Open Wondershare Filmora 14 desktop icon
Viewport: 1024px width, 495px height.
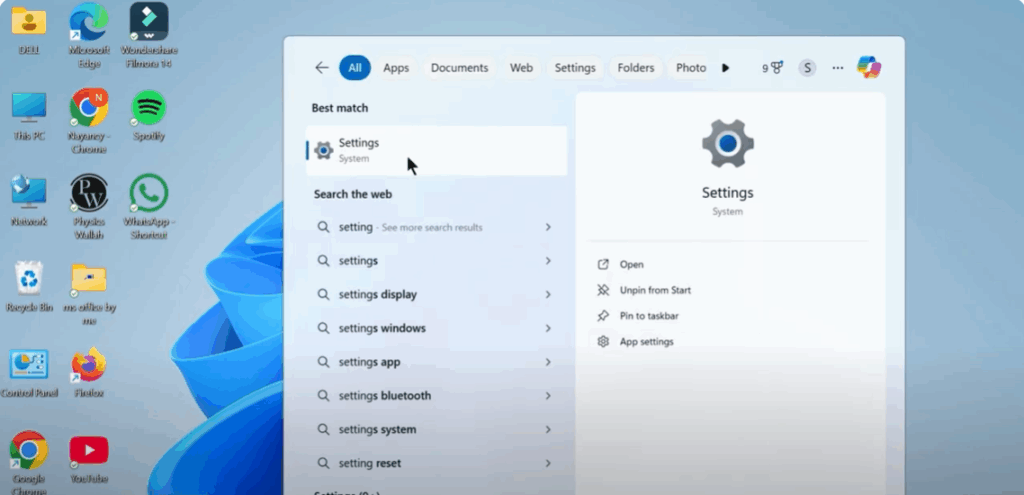coord(149,23)
